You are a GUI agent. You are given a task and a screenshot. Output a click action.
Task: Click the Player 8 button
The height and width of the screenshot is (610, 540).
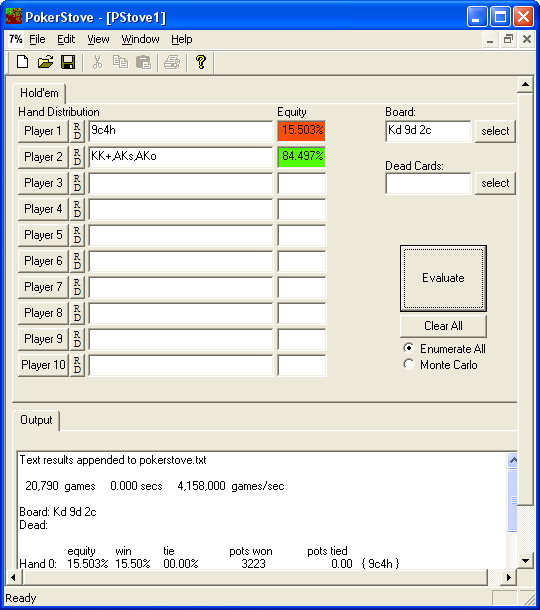[43, 313]
